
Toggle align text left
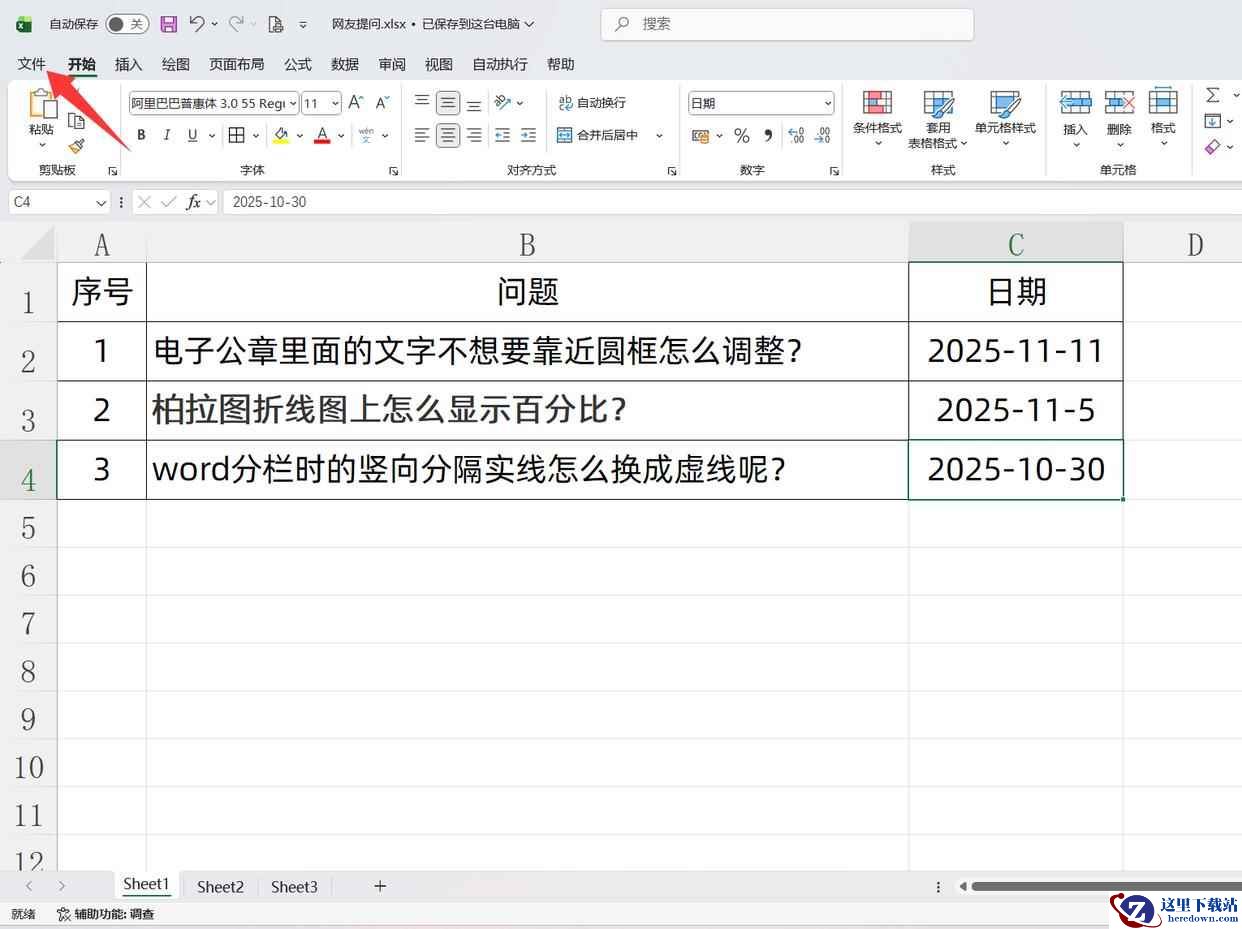tap(422, 135)
